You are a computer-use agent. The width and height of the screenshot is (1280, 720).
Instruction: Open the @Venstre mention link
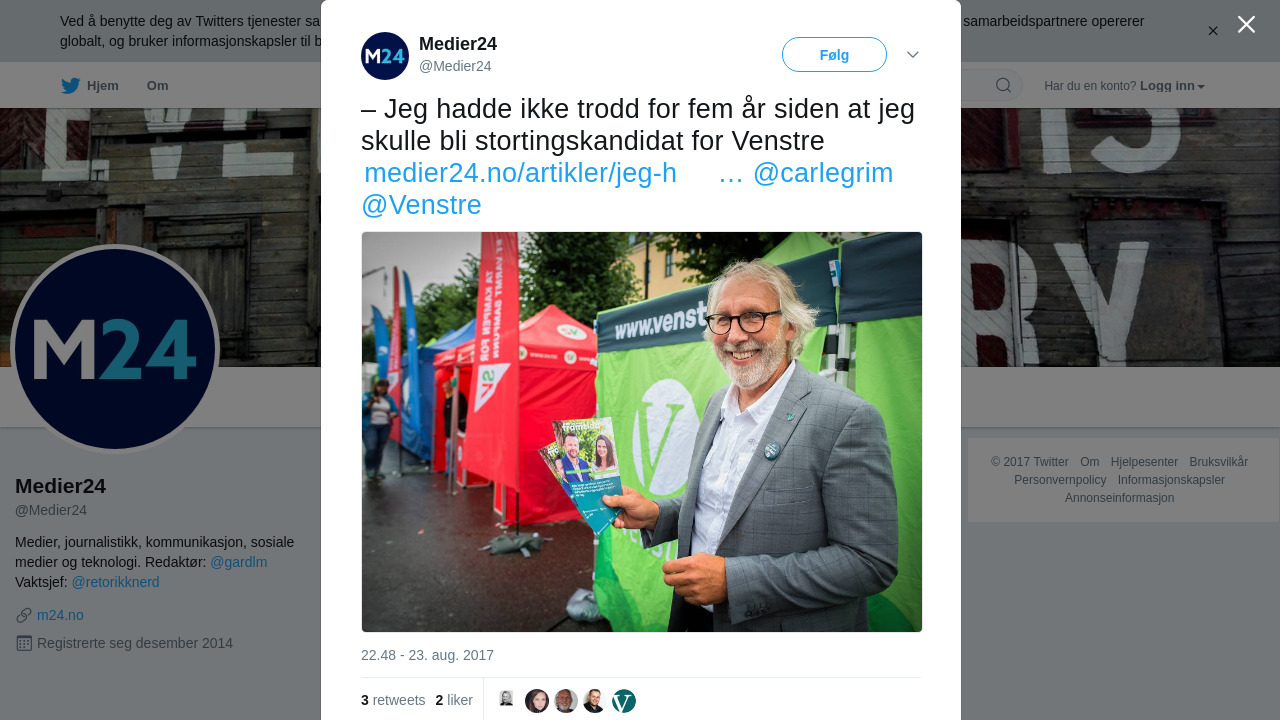(421, 205)
